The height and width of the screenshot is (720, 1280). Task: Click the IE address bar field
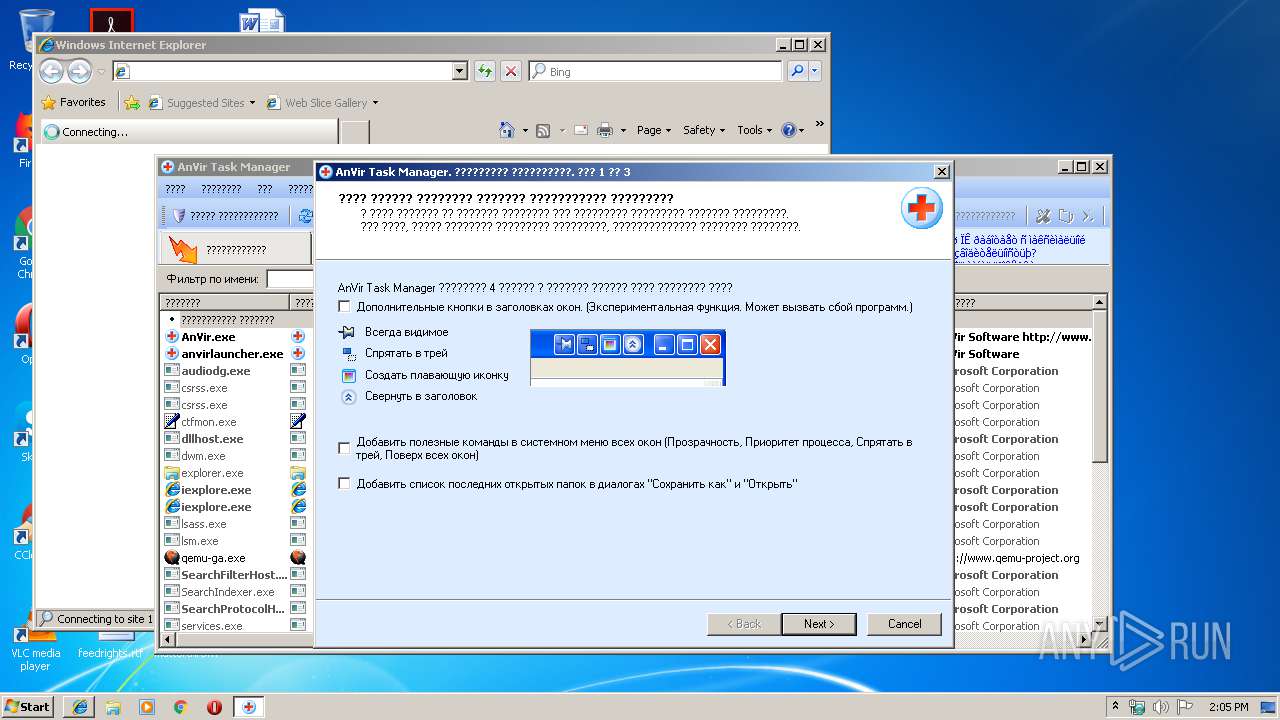coord(282,71)
